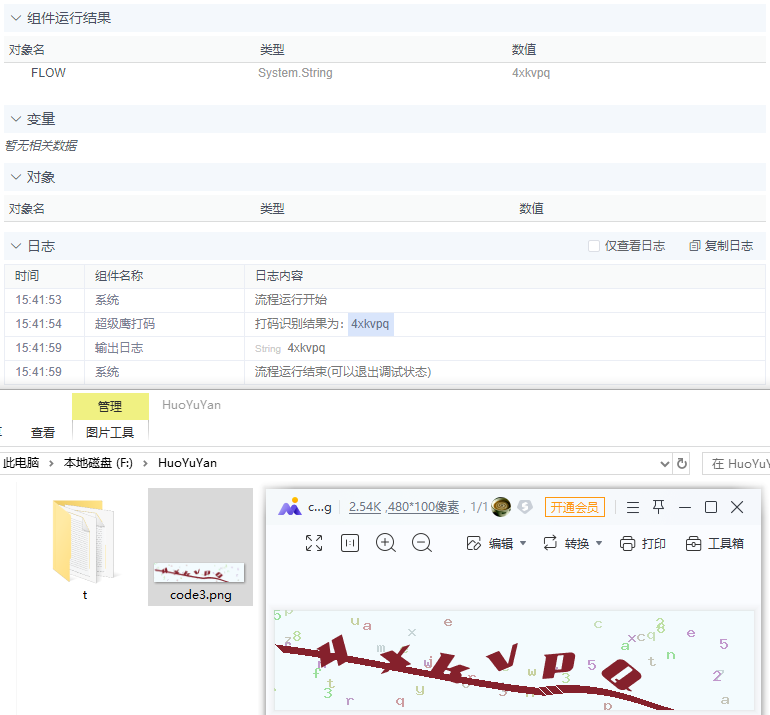
Task: Focus the 在 HuoYuYan search box
Action: [x=736, y=464]
